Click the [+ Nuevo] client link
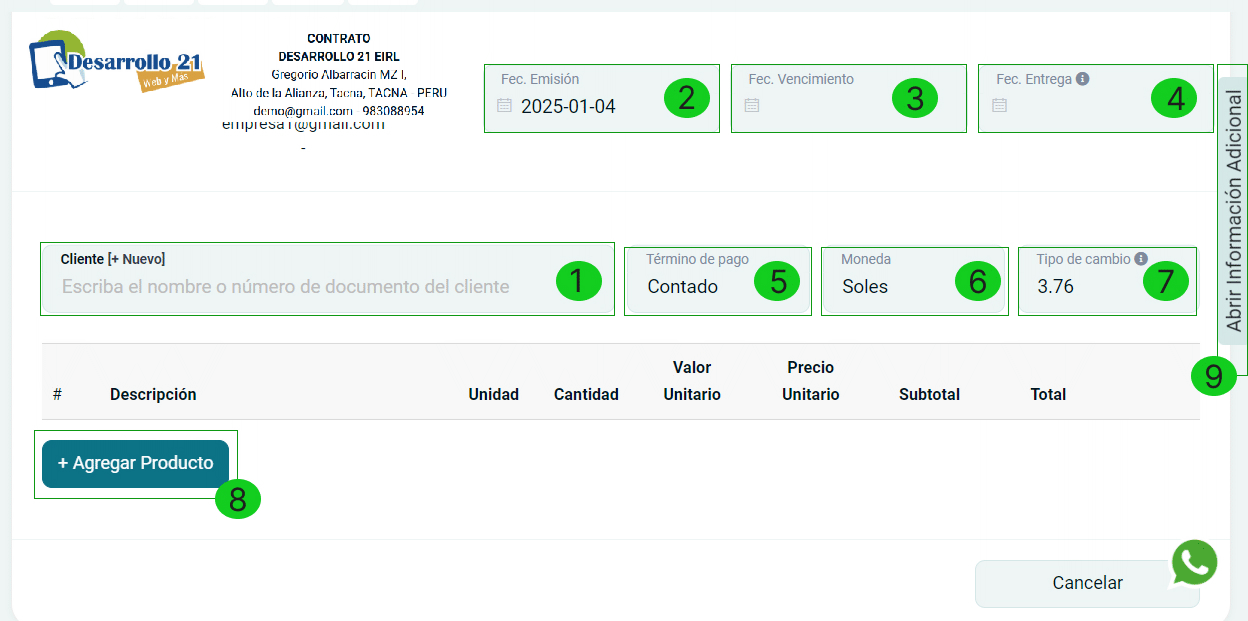 [136, 259]
